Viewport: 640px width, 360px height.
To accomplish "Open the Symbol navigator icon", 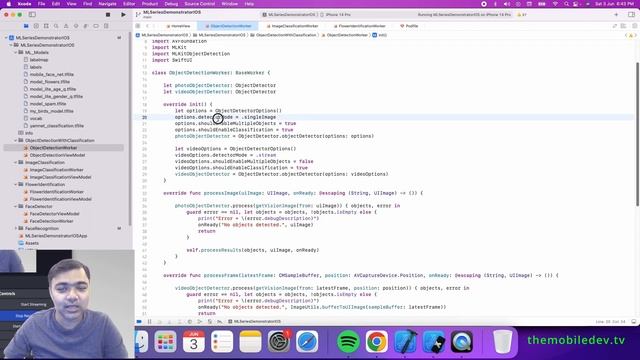I will click(46, 26).
